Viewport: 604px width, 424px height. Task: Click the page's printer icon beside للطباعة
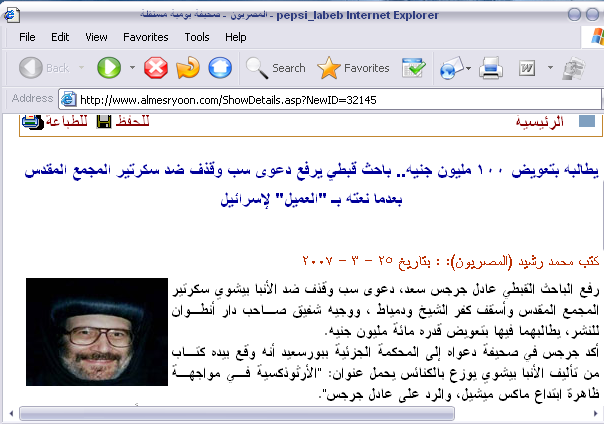tap(32, 121)
